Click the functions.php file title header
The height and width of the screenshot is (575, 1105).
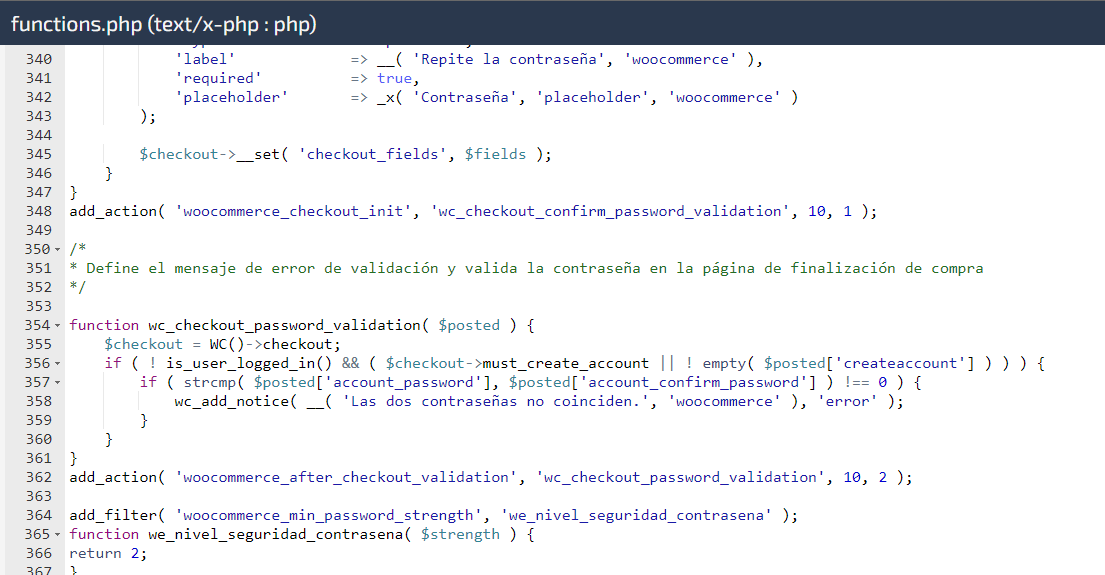click(163, 24)
